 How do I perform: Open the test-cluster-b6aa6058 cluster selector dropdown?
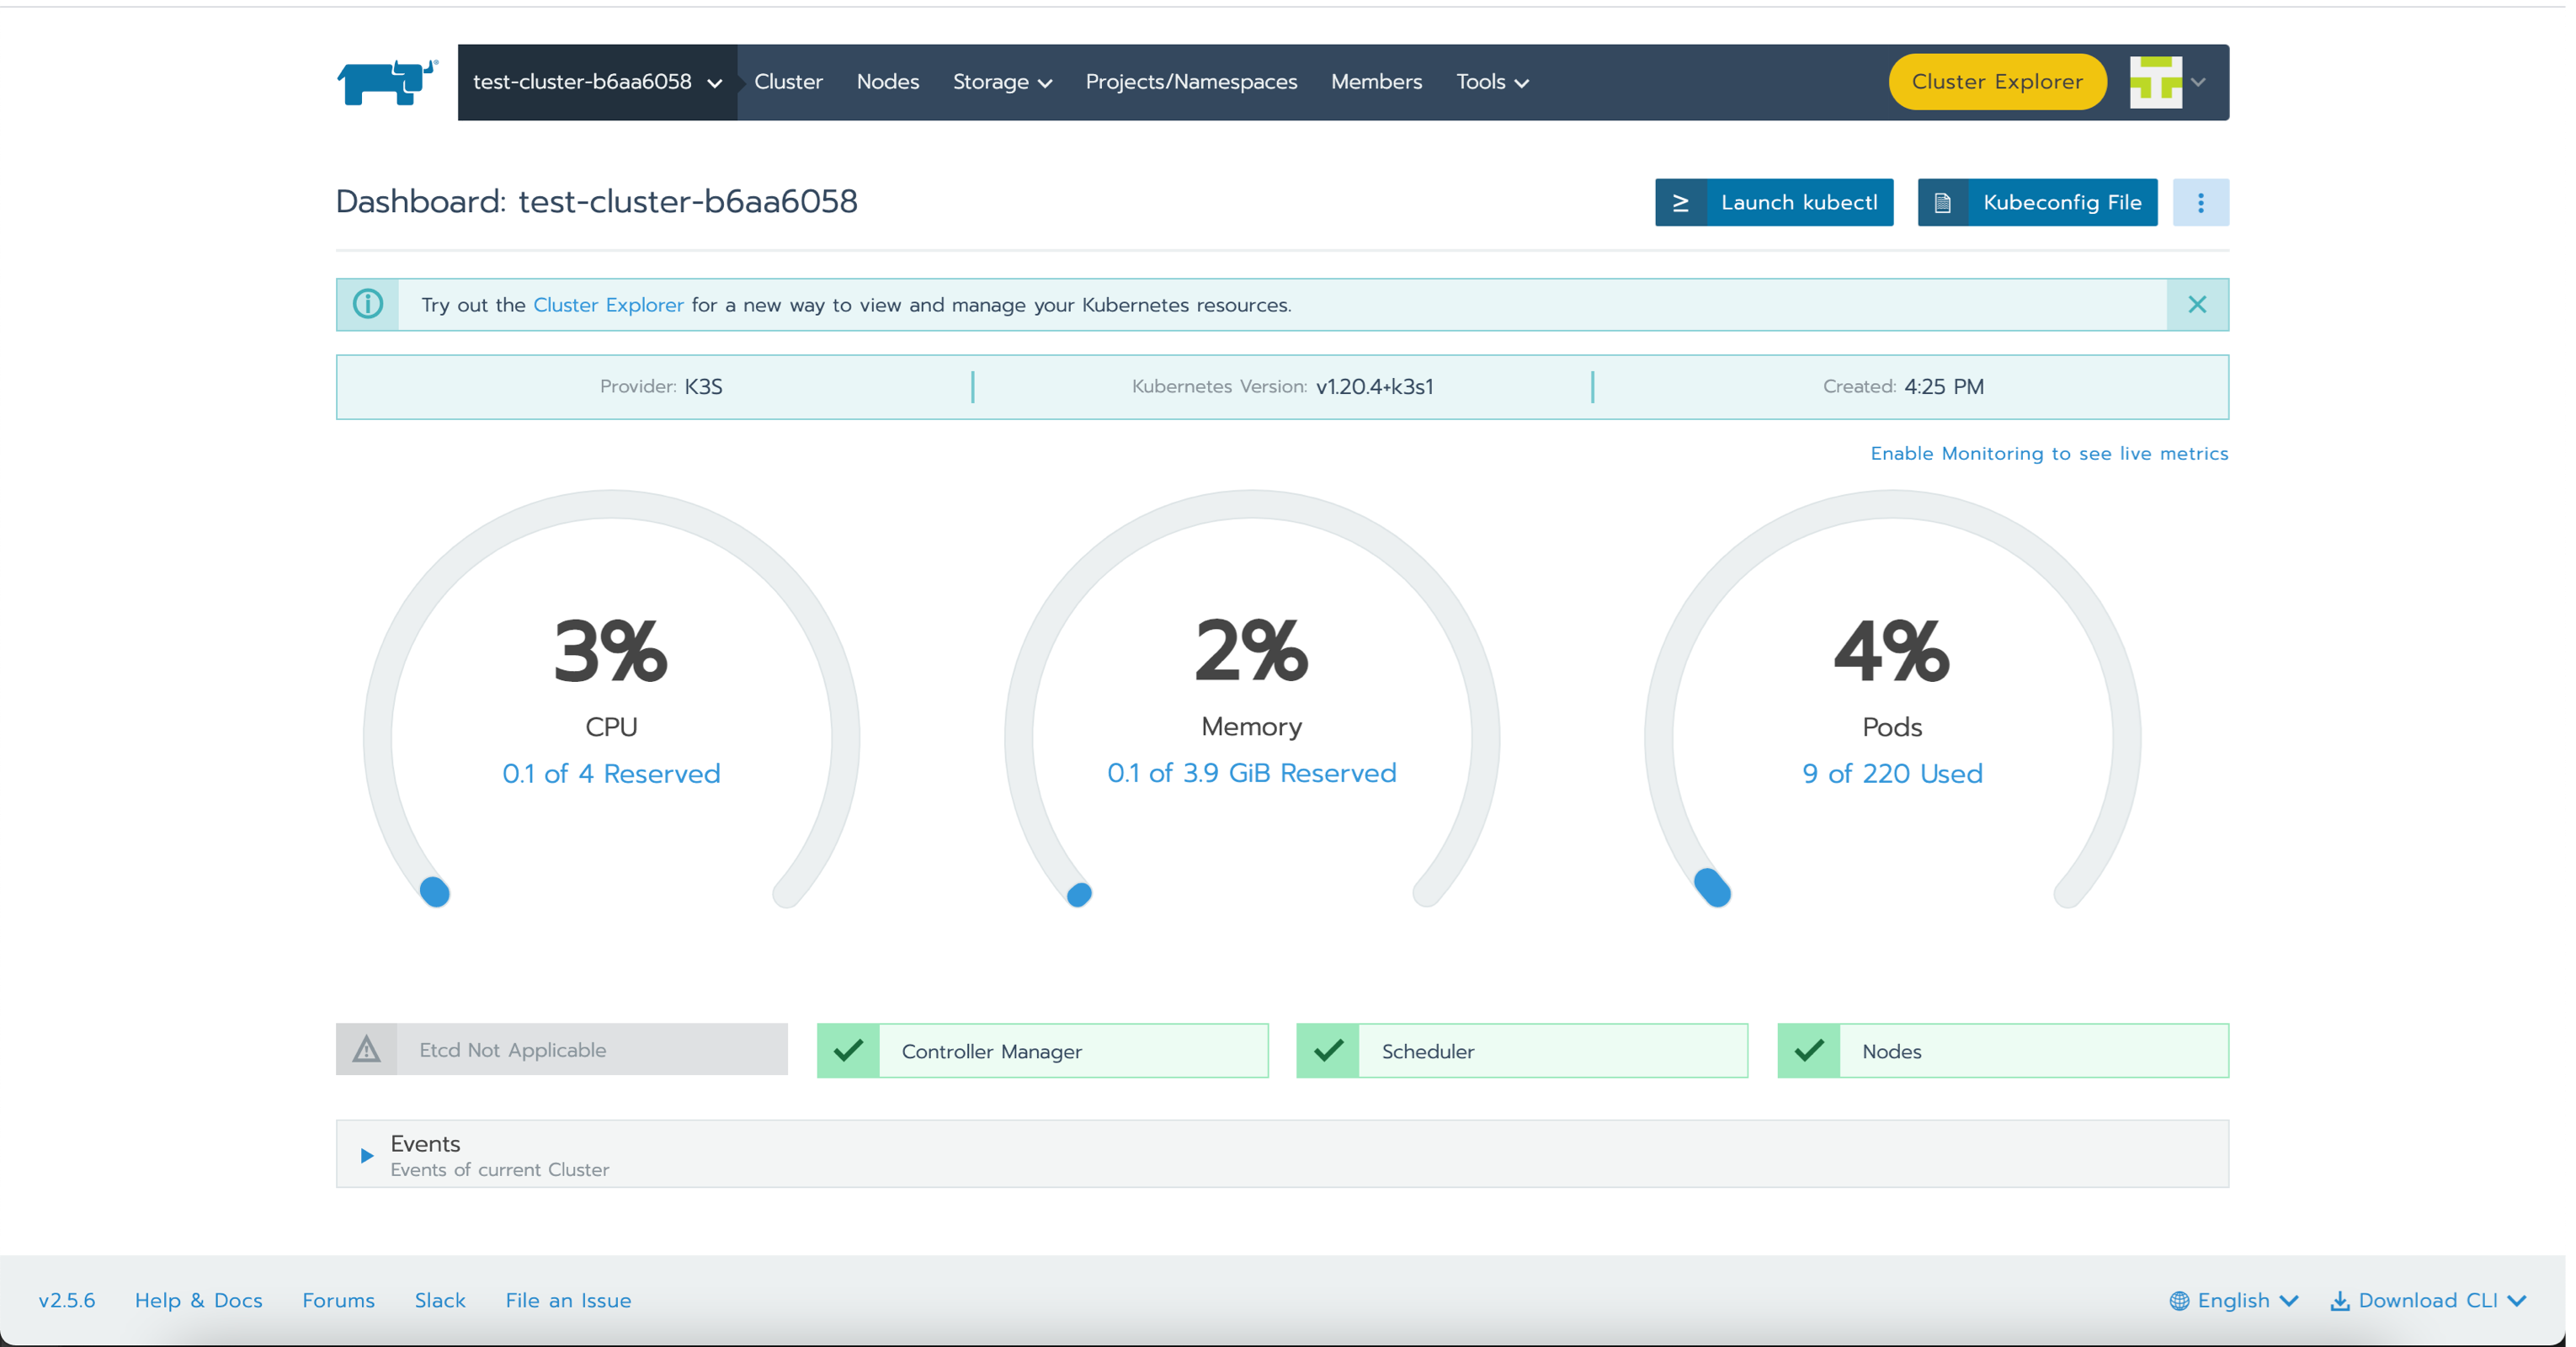tap(597, 82)
